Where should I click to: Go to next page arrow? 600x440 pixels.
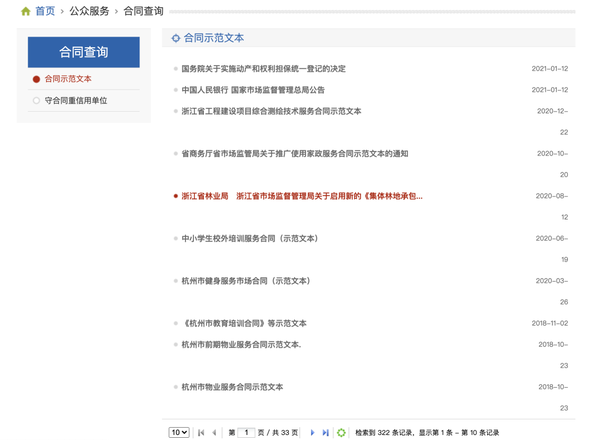tap(312, 433)
